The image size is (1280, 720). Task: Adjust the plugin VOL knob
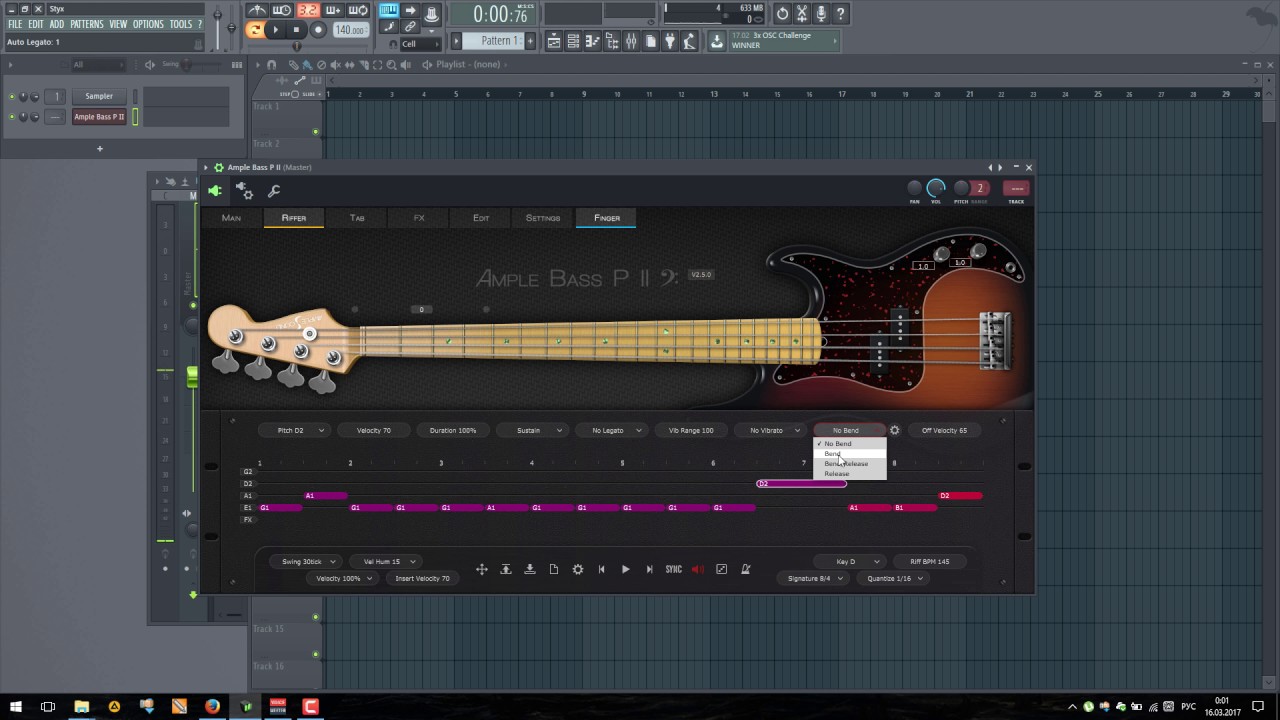tap(936, 188)
